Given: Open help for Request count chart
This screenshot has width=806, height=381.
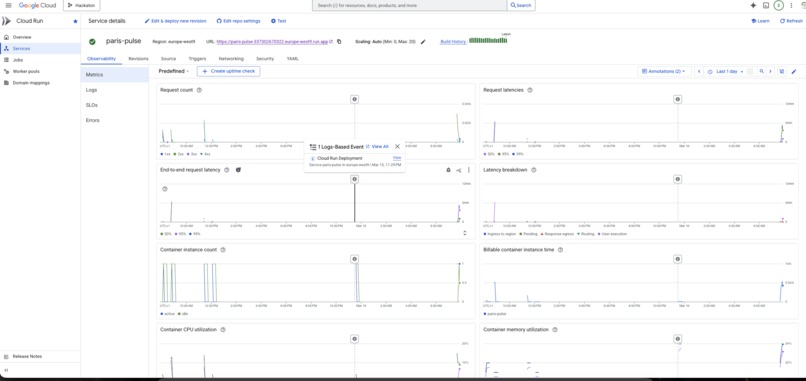Looking at the screenshot, I should tap(199, 90).
